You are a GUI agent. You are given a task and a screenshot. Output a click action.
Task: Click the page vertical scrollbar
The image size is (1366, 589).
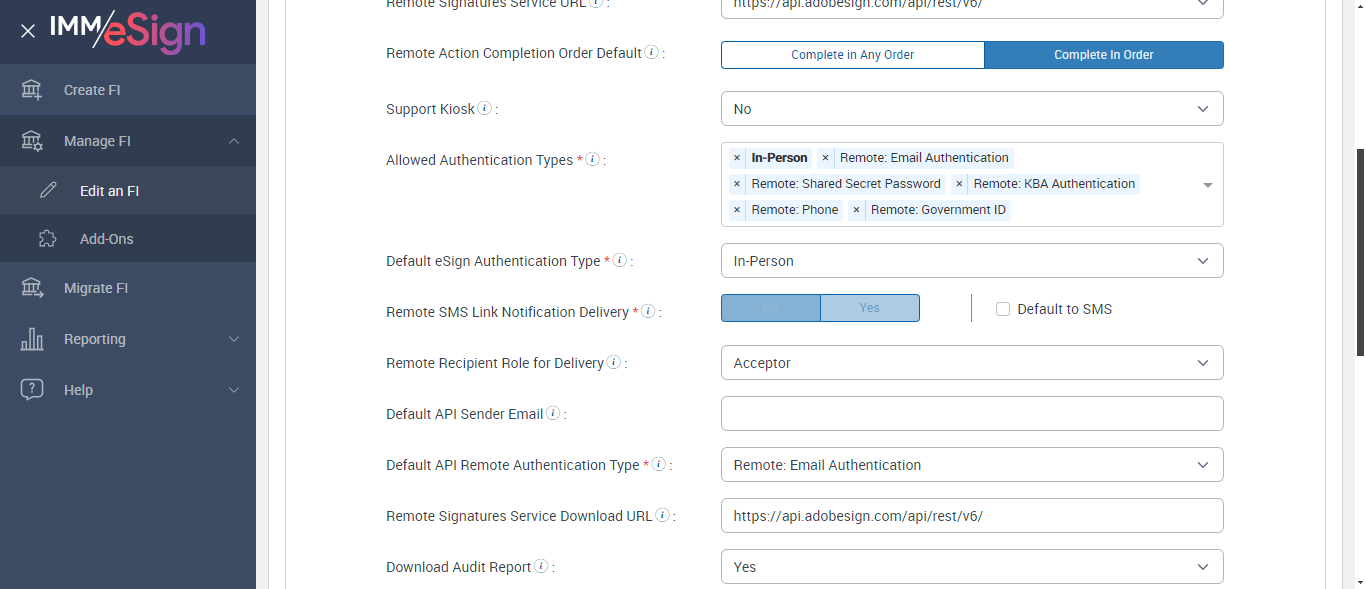tap(1359, 250)
